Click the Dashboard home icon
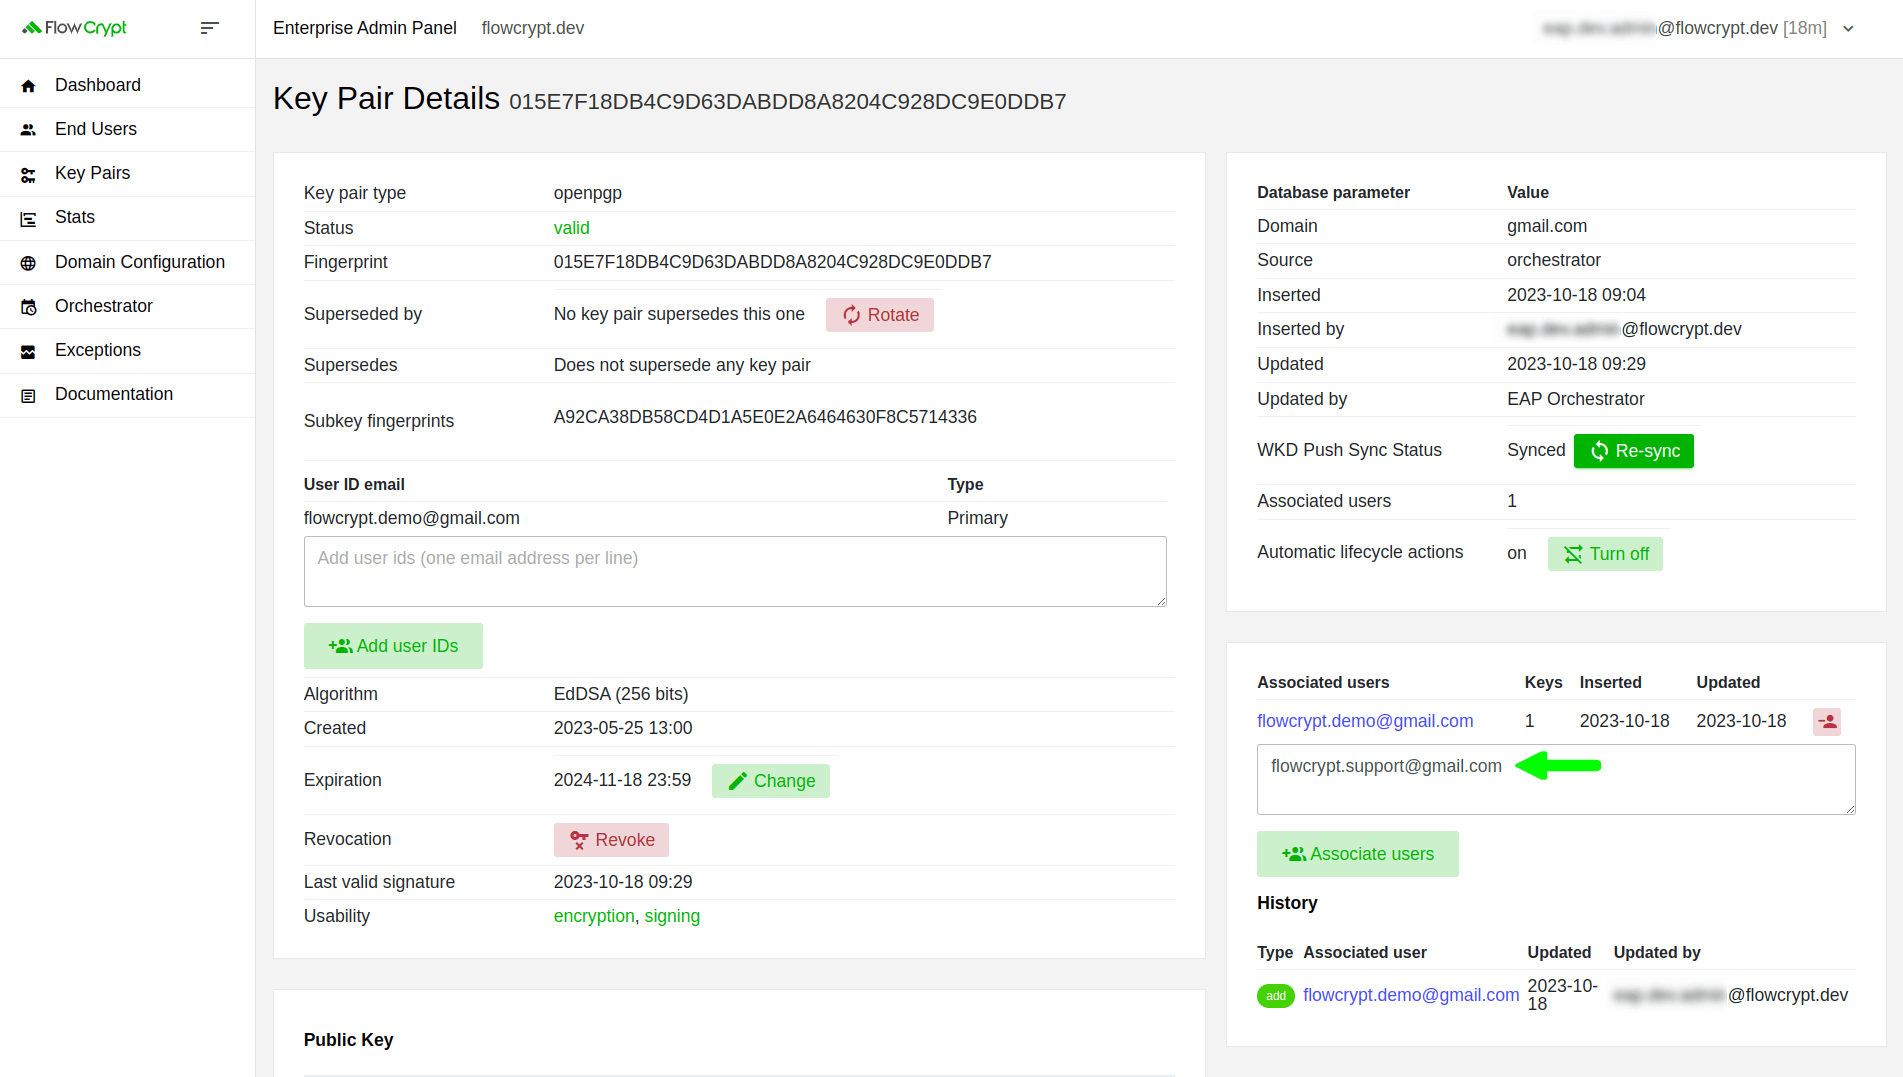Screen dimensions: 1903x1077 tap(28, 86)
